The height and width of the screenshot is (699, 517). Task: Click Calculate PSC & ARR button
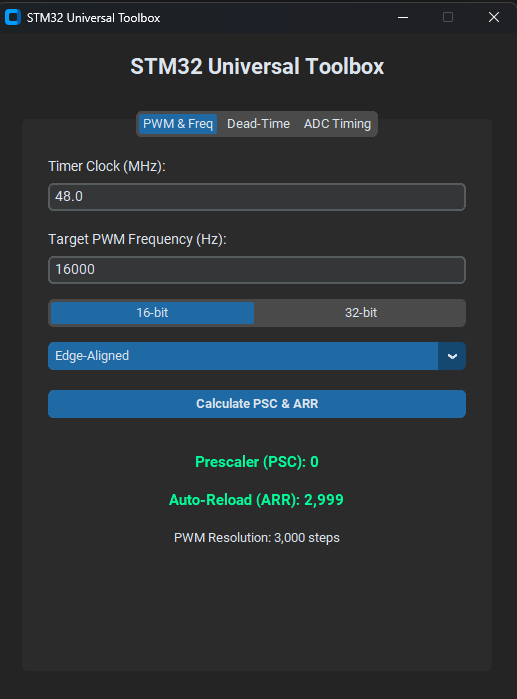pyautogui.click(x=257, y=404)
